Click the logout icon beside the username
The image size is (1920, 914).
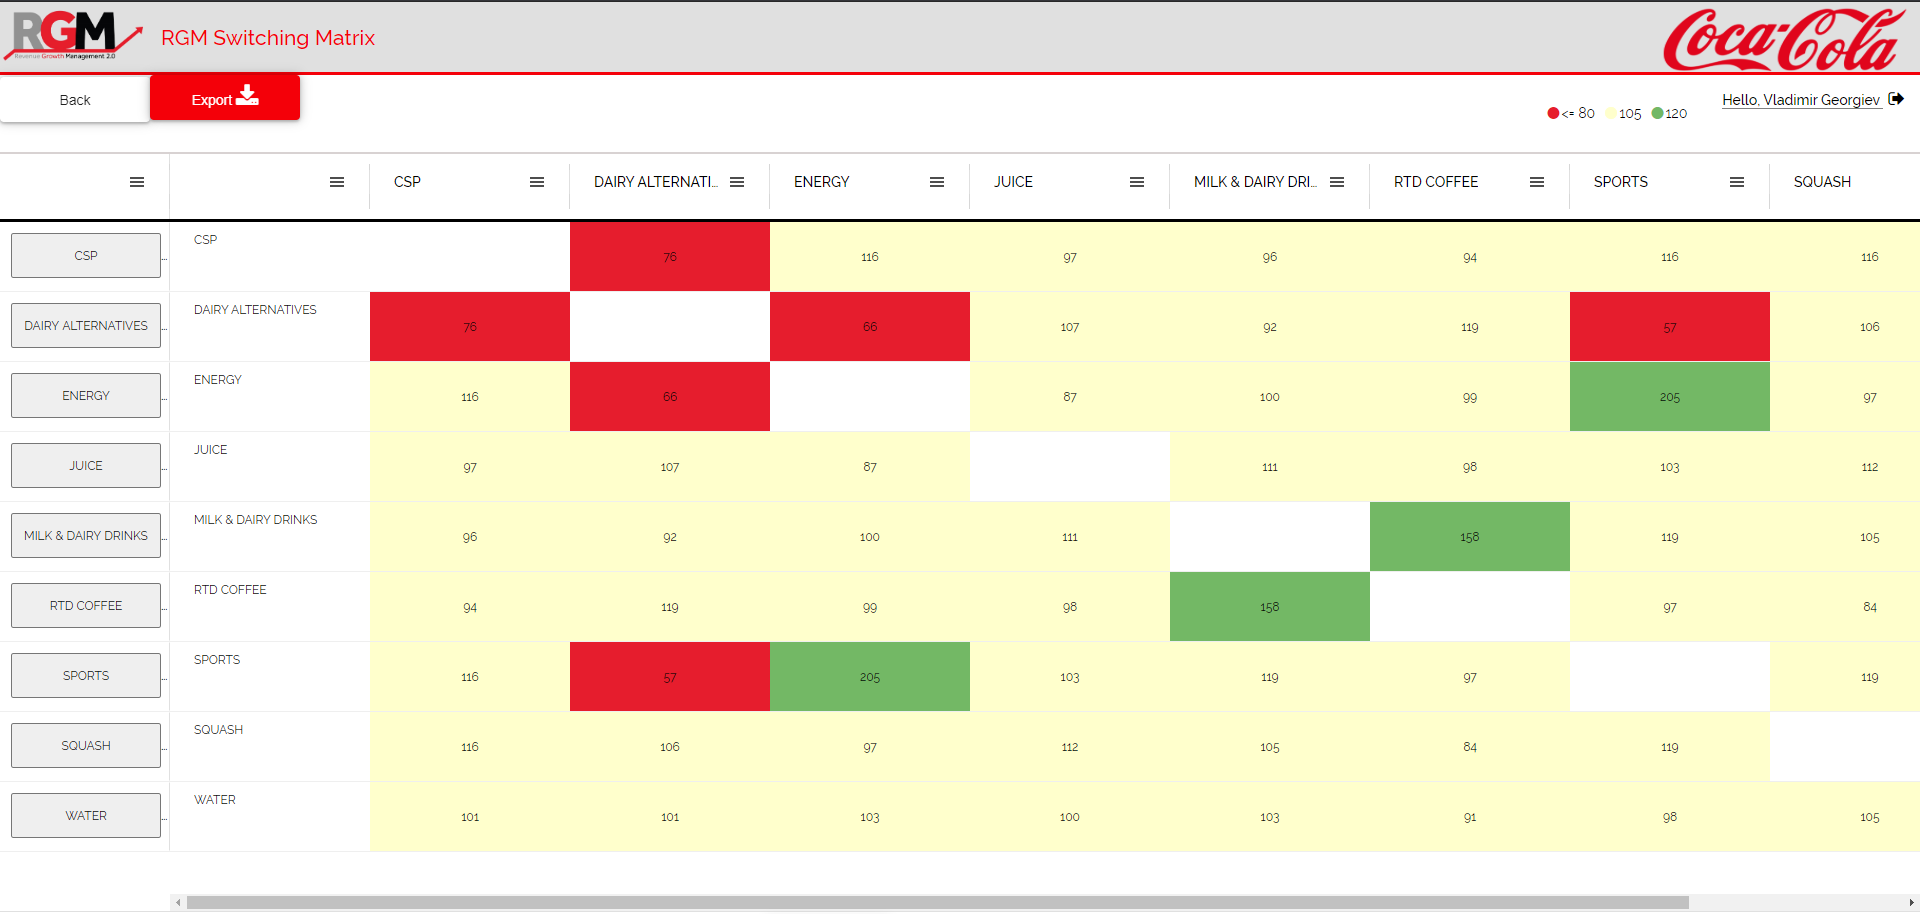[1896, 99]
